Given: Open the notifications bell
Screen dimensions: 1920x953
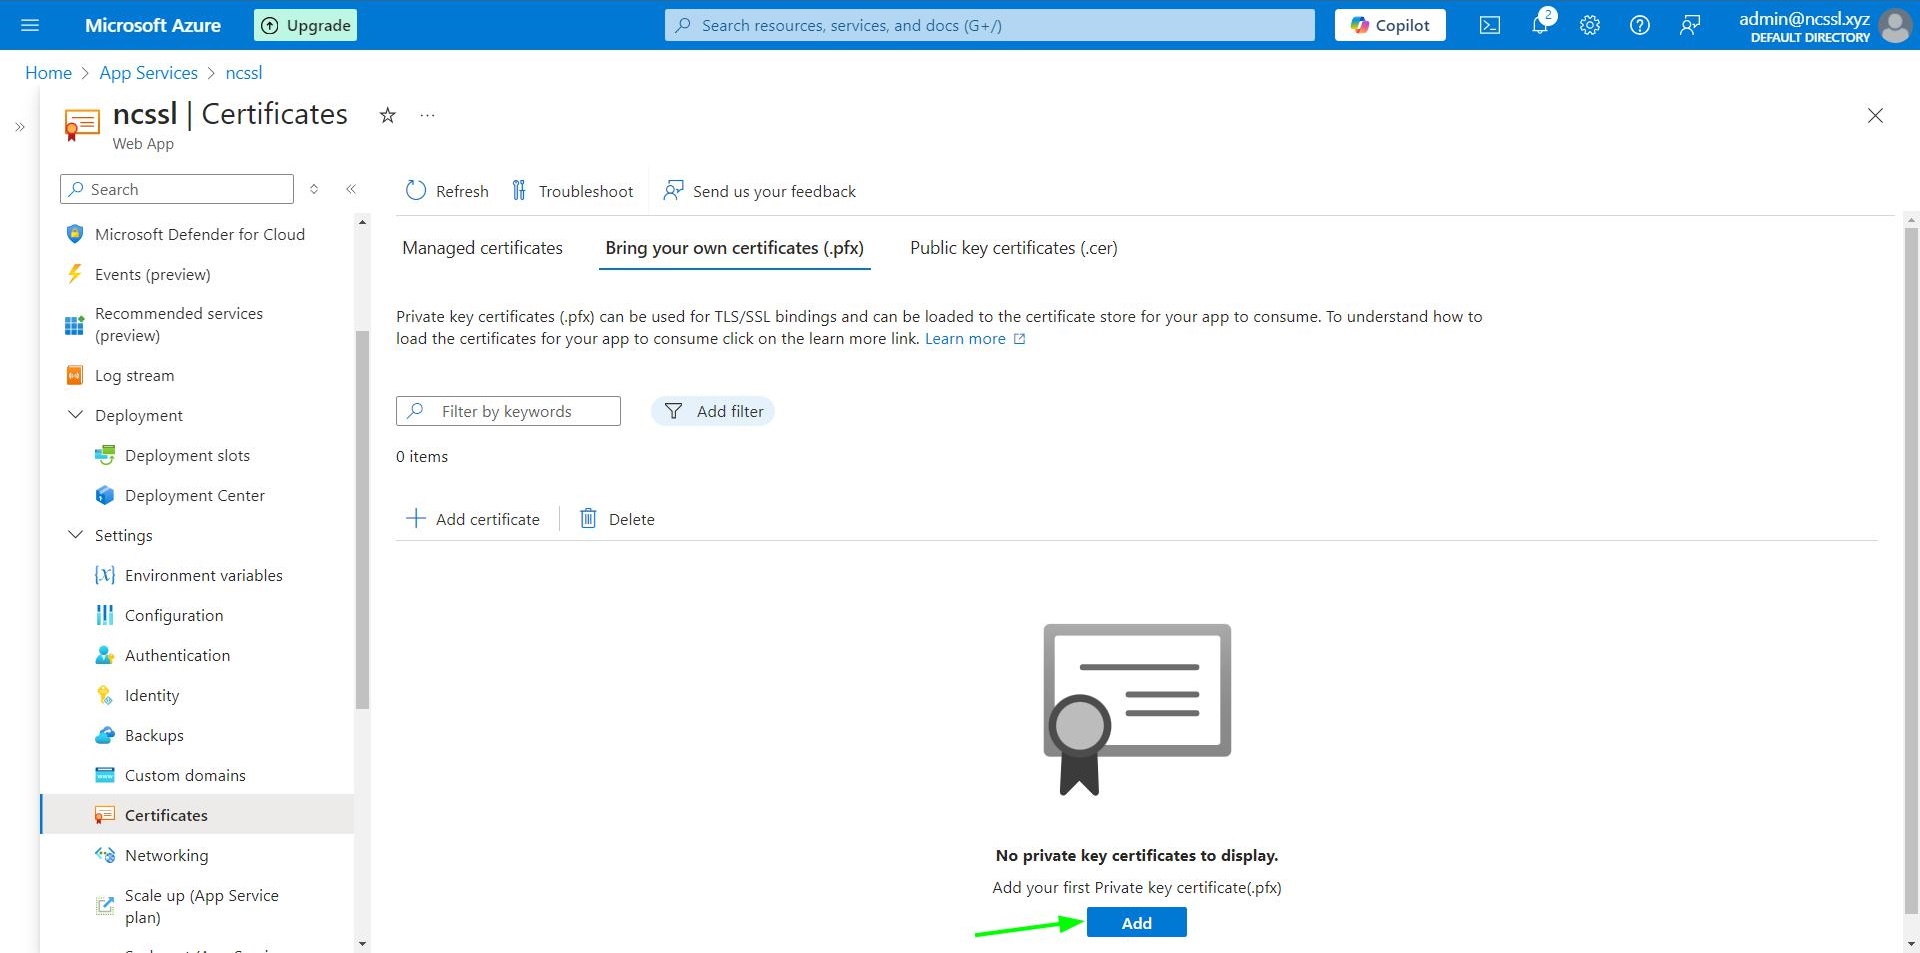Looking at the screenshot, I should 1540,25.
